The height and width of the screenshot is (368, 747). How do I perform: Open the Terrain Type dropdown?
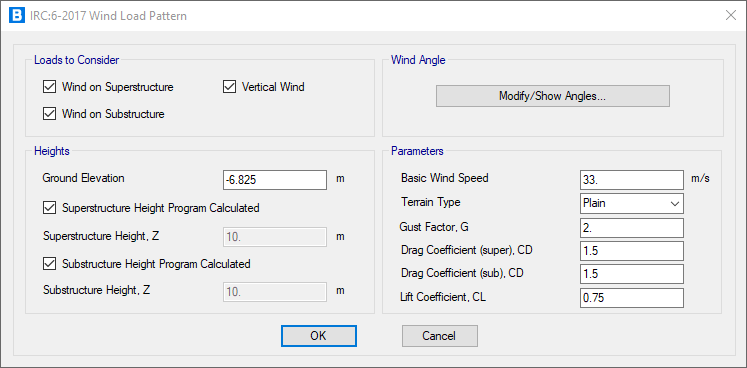pyautogui.click(x=632, y=203)
